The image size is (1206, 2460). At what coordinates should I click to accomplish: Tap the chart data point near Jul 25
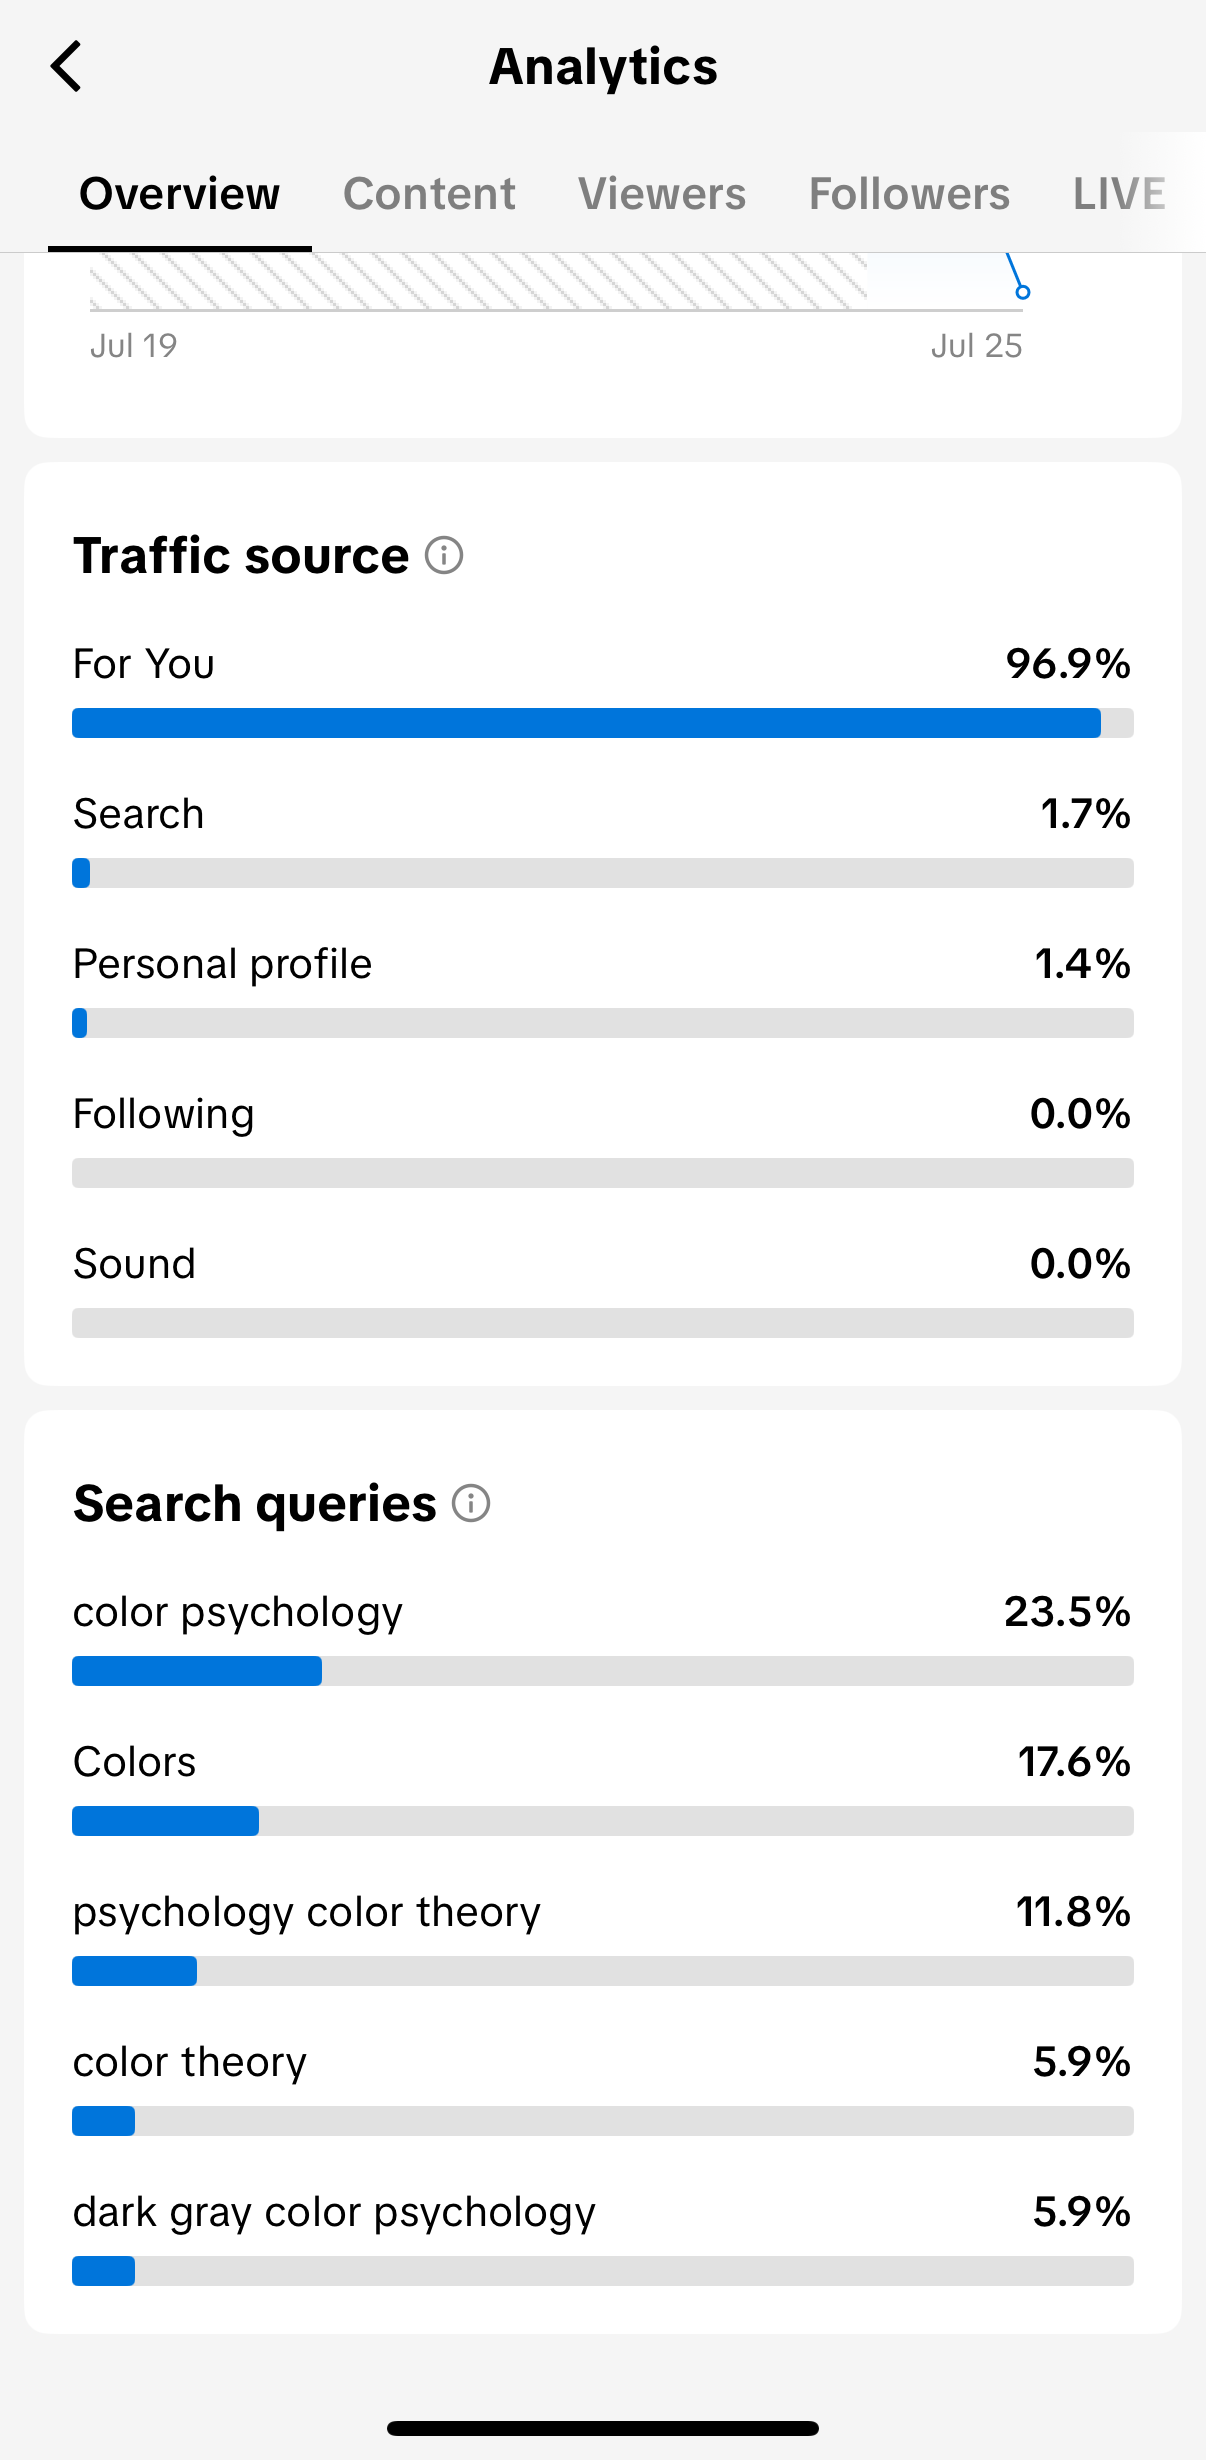[x=1022, y=292]
